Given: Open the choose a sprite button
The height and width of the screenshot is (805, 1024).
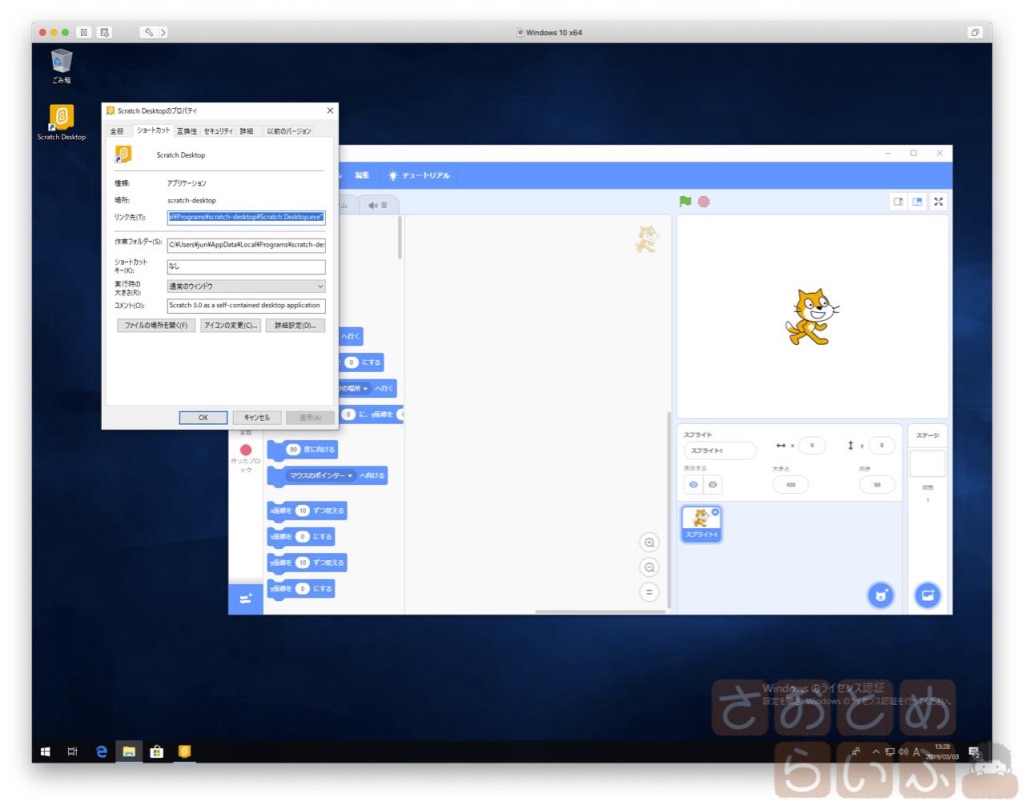Looking at the screenshot, I should coord(880,595).
